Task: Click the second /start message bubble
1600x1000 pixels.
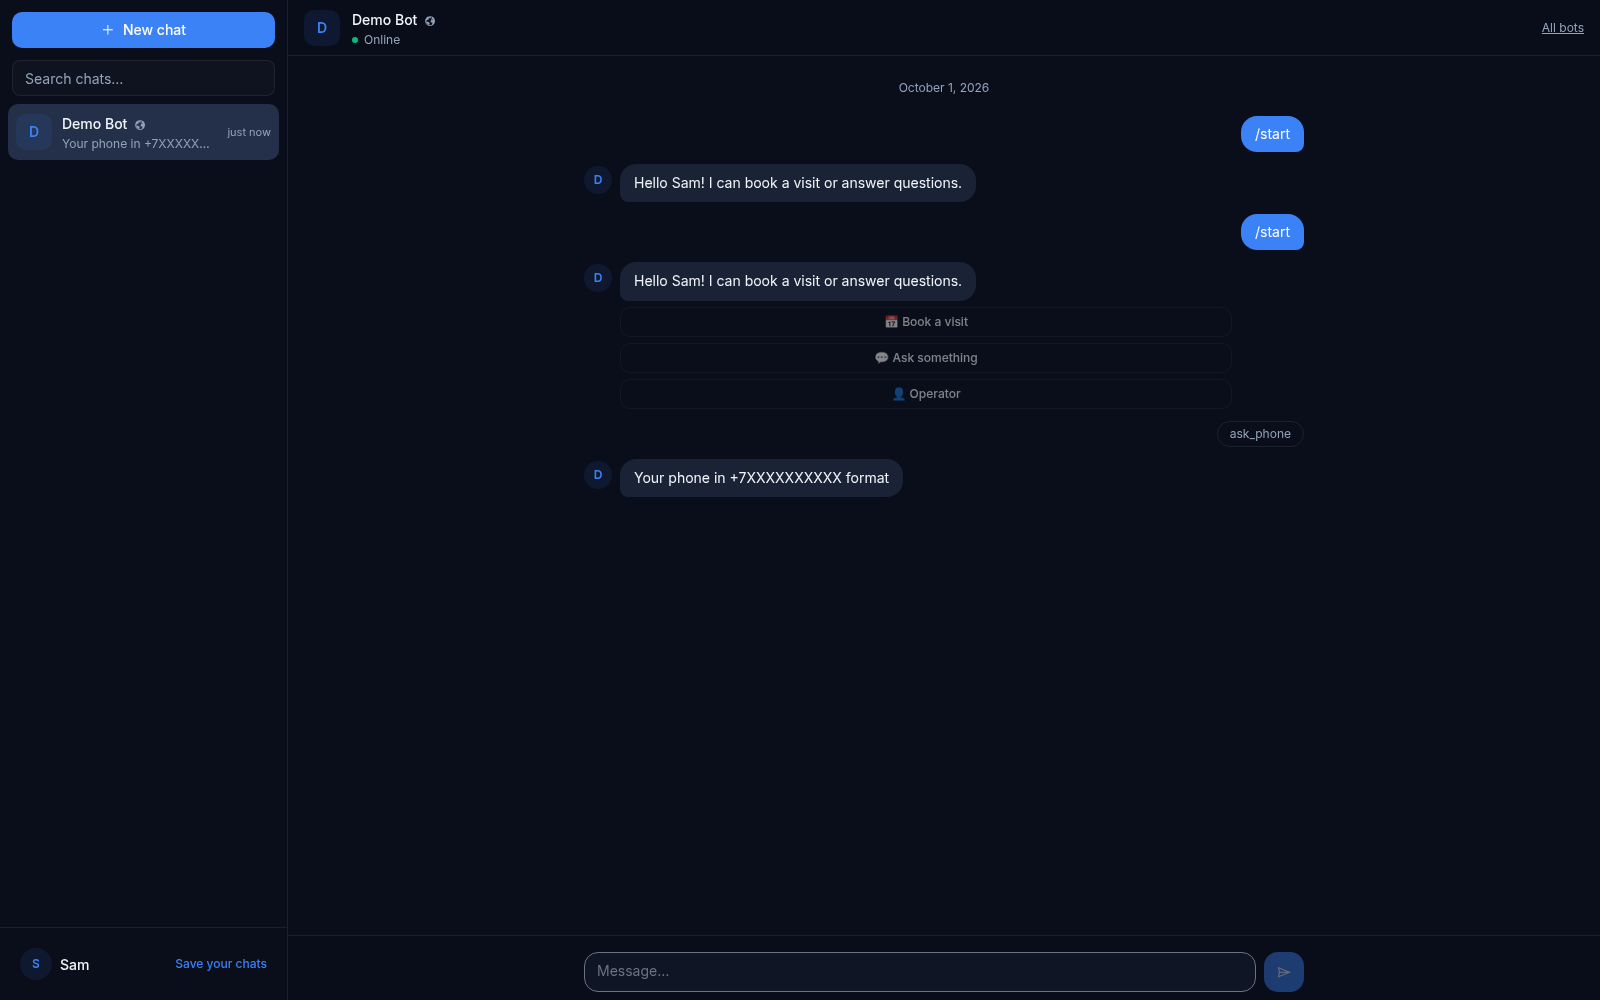Action: [1272, 232]
